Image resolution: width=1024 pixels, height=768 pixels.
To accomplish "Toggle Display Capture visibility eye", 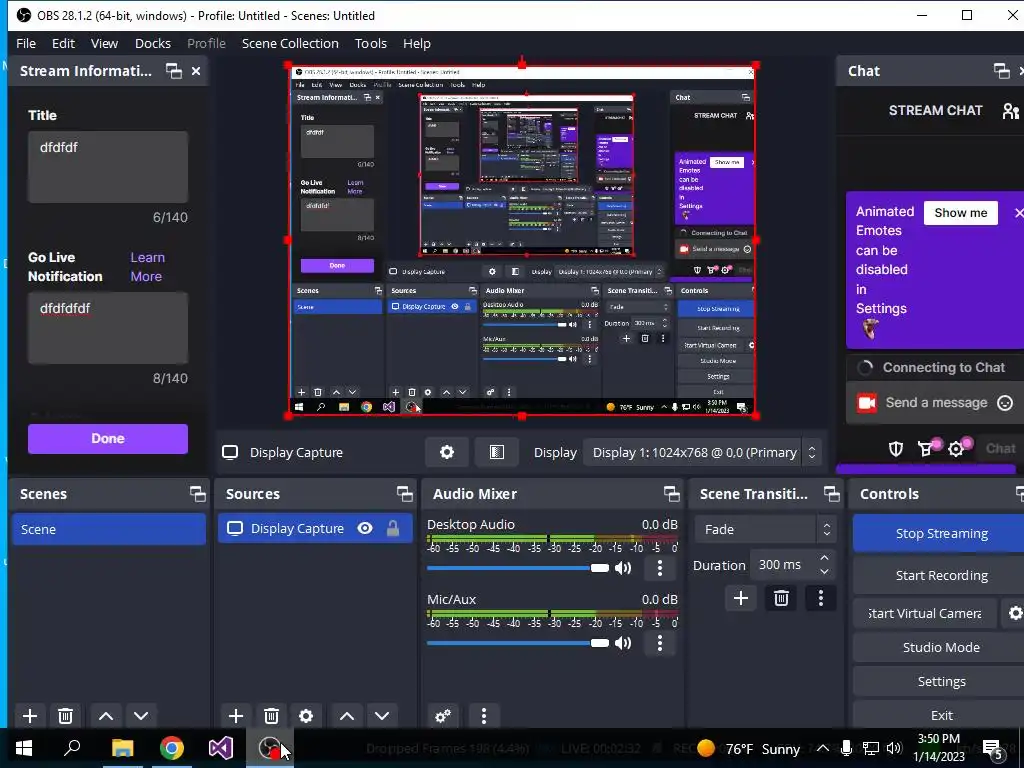I will [365, 528].
